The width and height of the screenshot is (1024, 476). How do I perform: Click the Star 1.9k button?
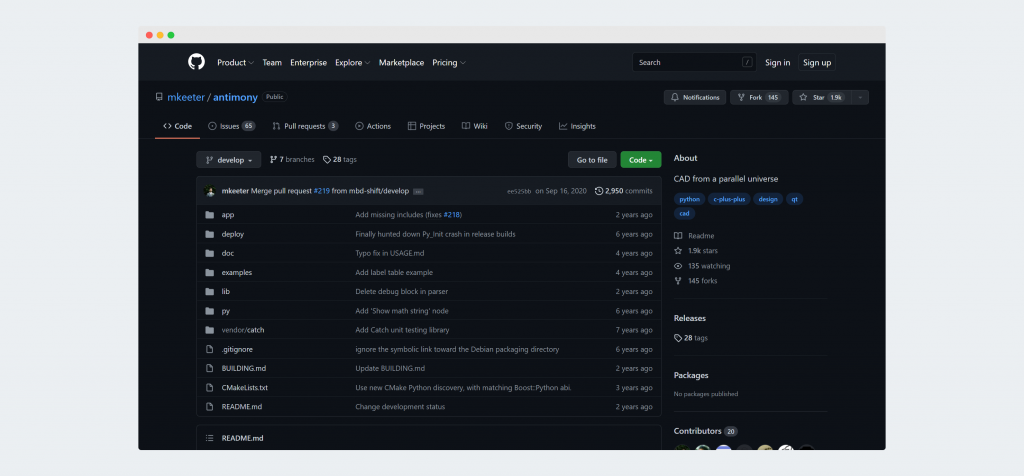coord(822,97)
